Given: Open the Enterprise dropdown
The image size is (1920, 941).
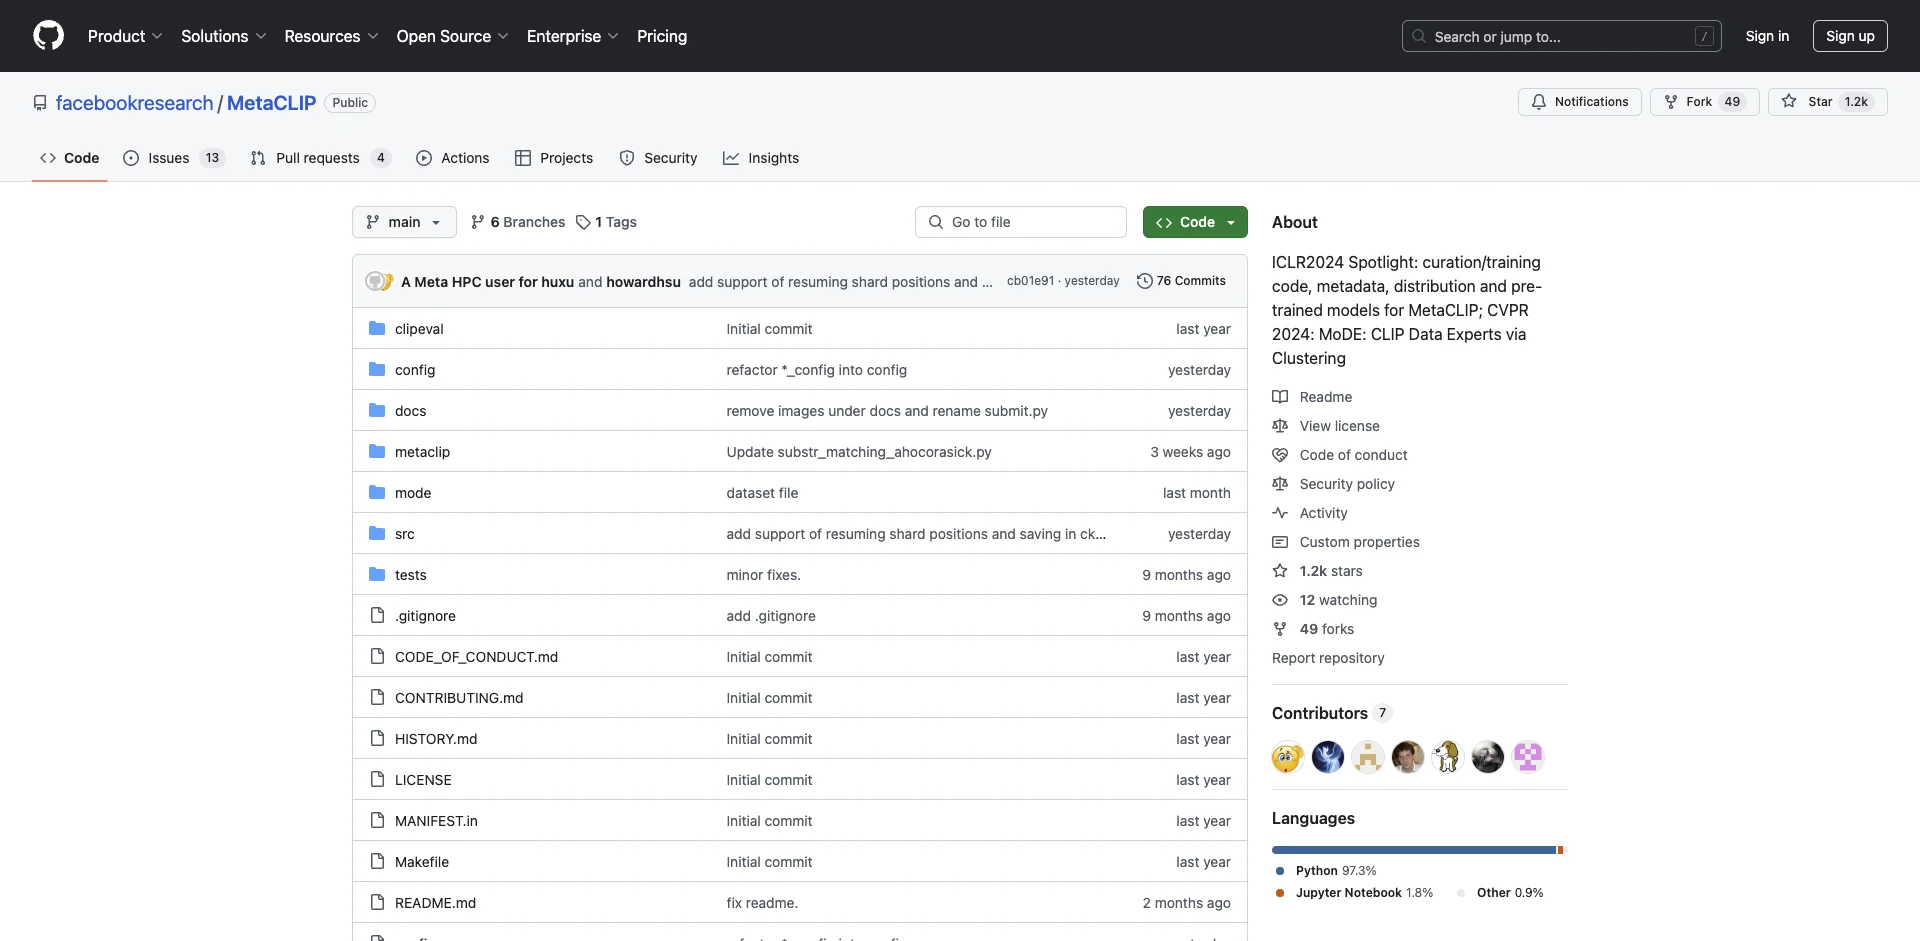Looking at the screenshot, I should 572,36.
